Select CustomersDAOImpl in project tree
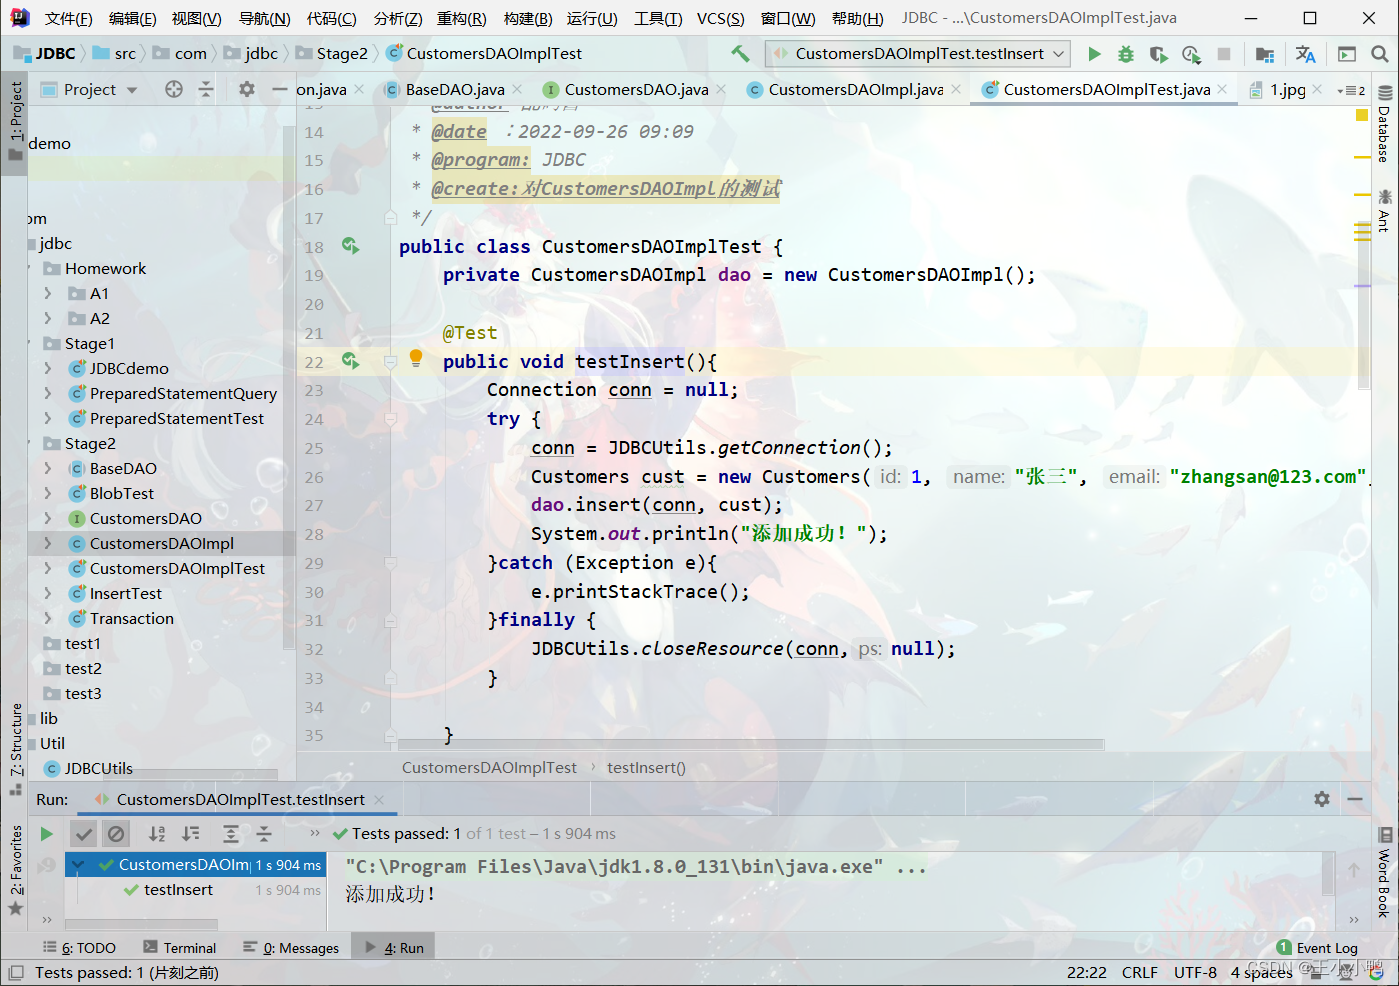 pyautogui.click(x=162, y=543)
